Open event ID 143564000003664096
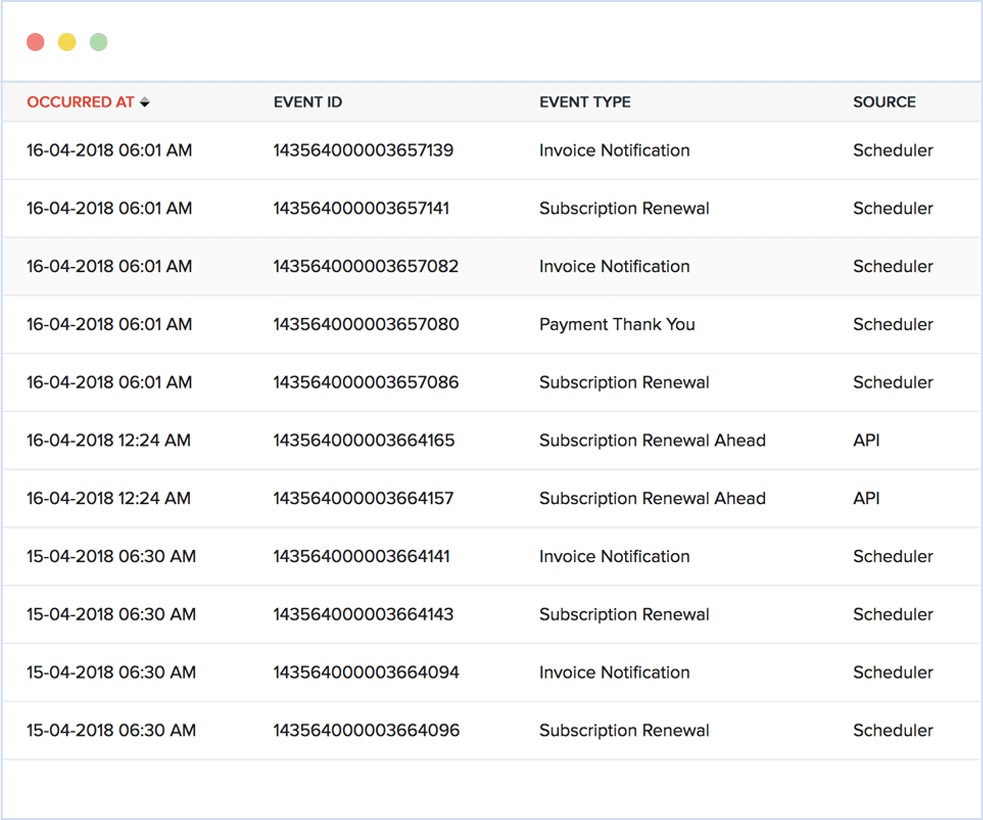This screenshot has width=983, height=820. [x=366, y=731]
